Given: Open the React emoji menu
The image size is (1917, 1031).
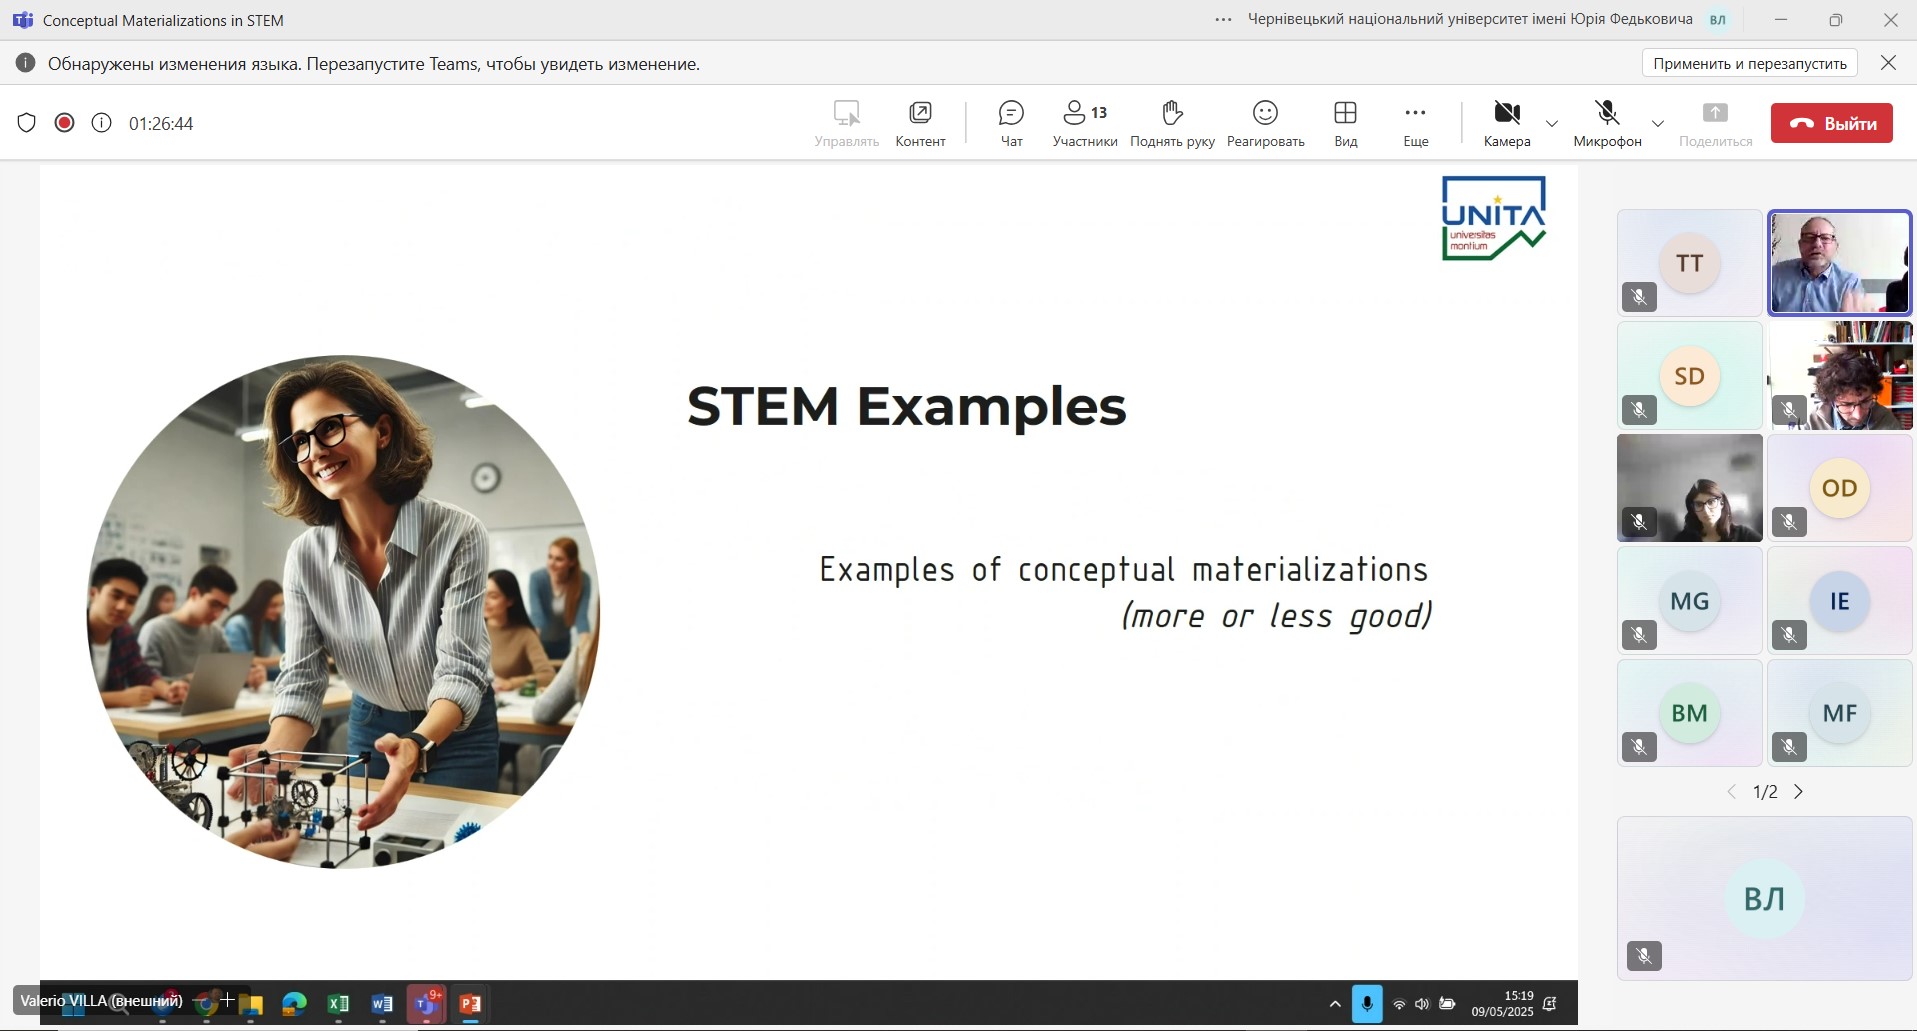Looking at the screenshot, I should coord(1265,123).
